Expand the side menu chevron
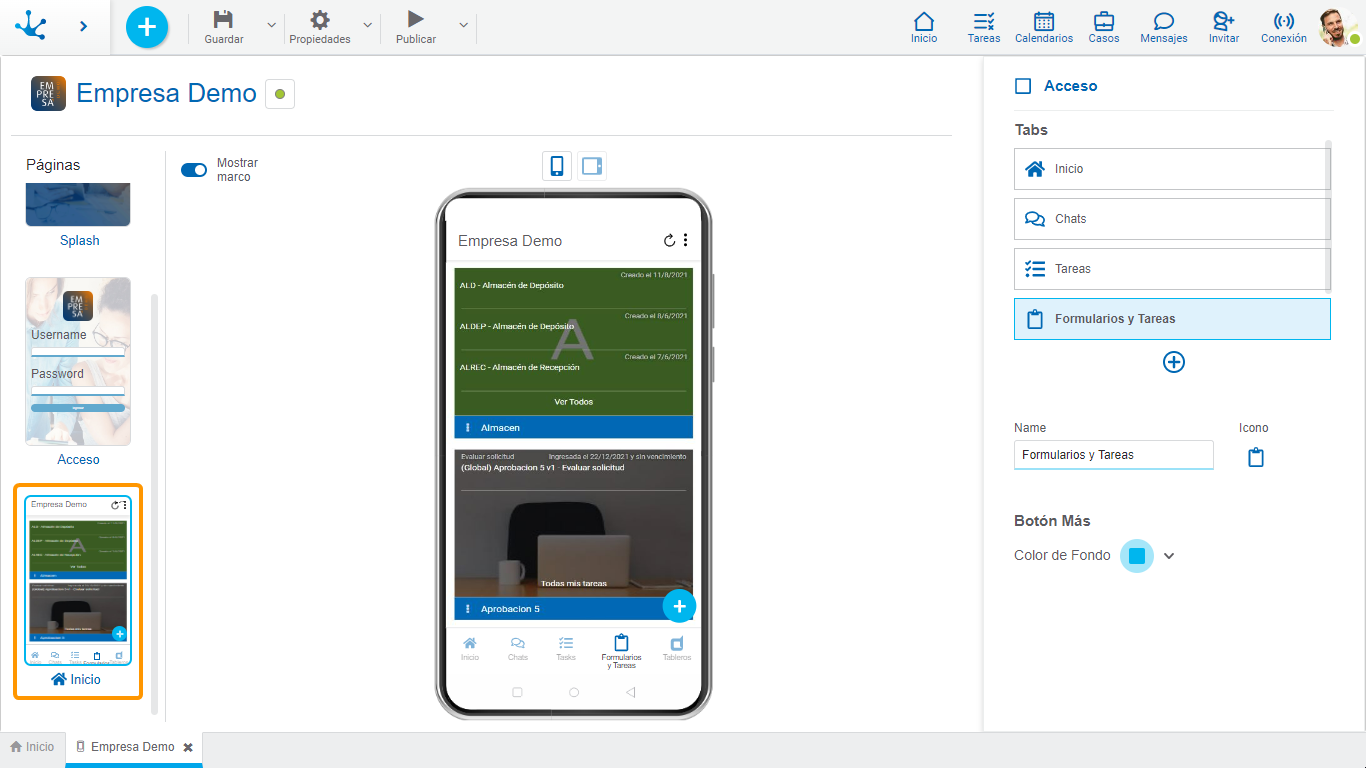 point(83,26)
